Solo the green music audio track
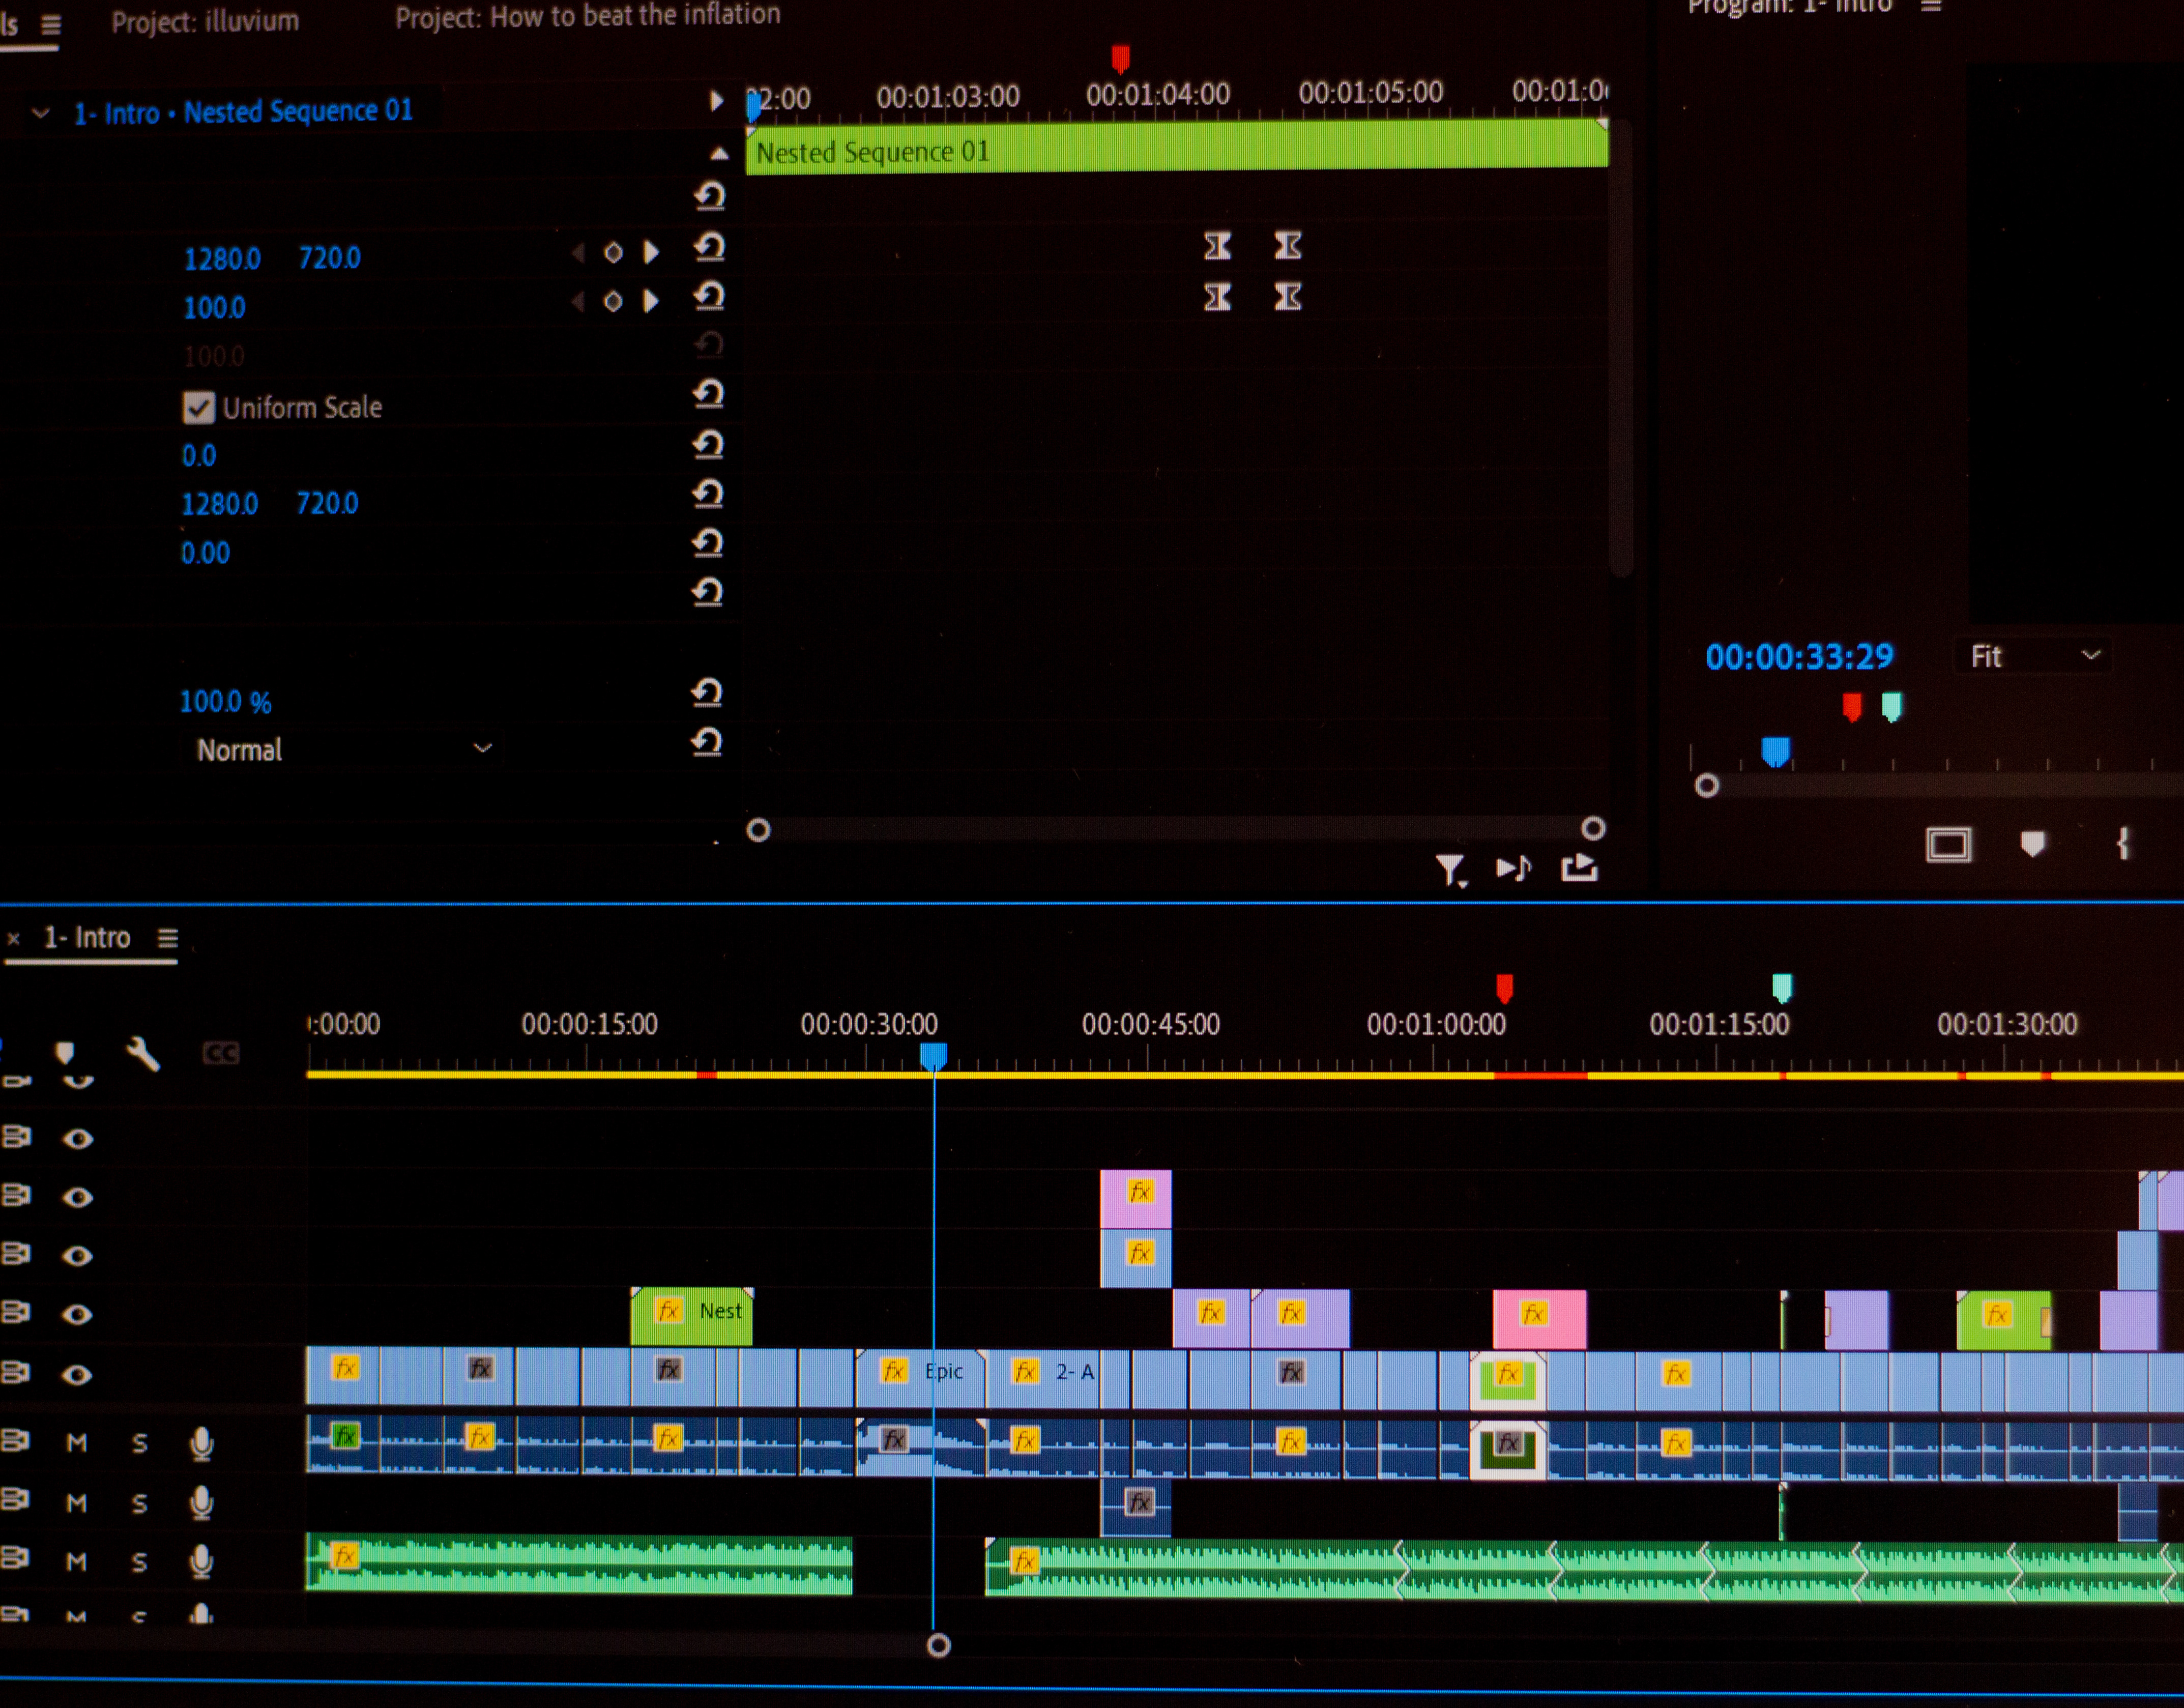This screenshot has width=2184, height=1708. [x=140, y=1562]
